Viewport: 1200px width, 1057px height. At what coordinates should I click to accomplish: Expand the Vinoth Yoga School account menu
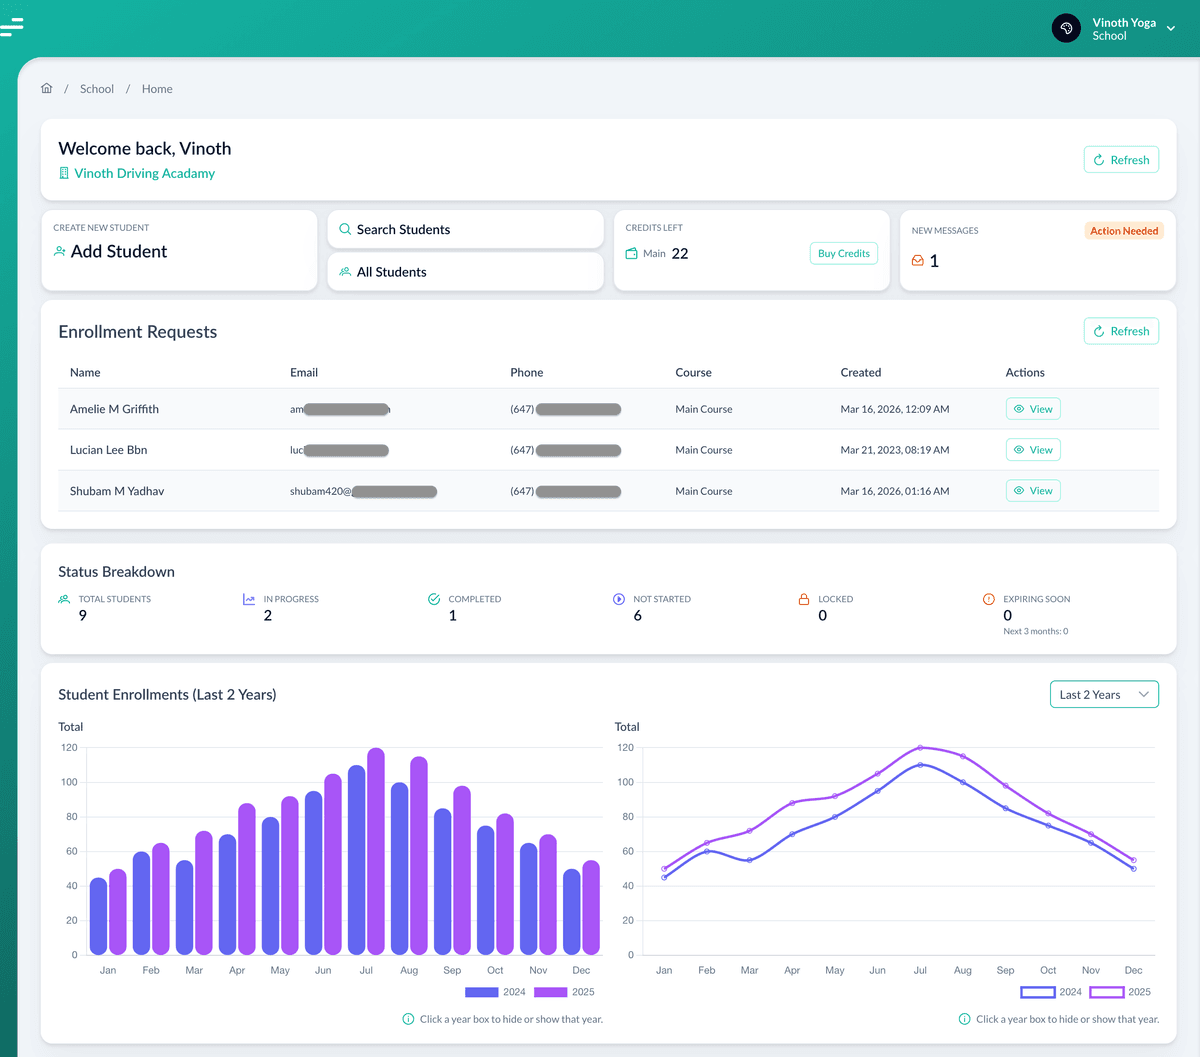[x=1170, y=29]
